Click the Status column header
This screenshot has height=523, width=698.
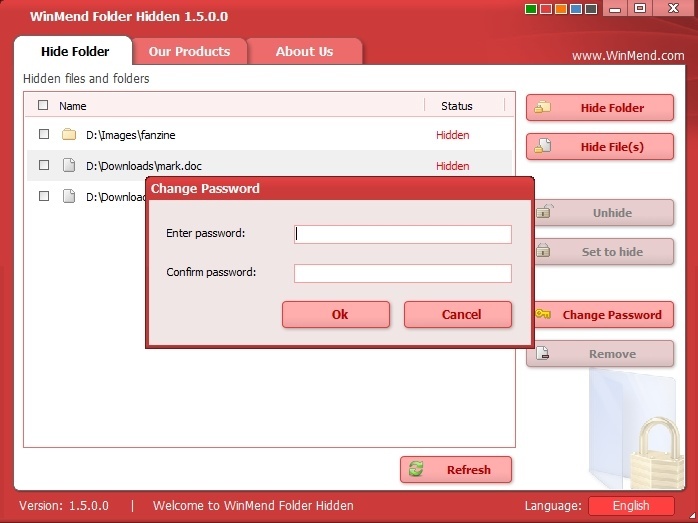tap(457, 106)
